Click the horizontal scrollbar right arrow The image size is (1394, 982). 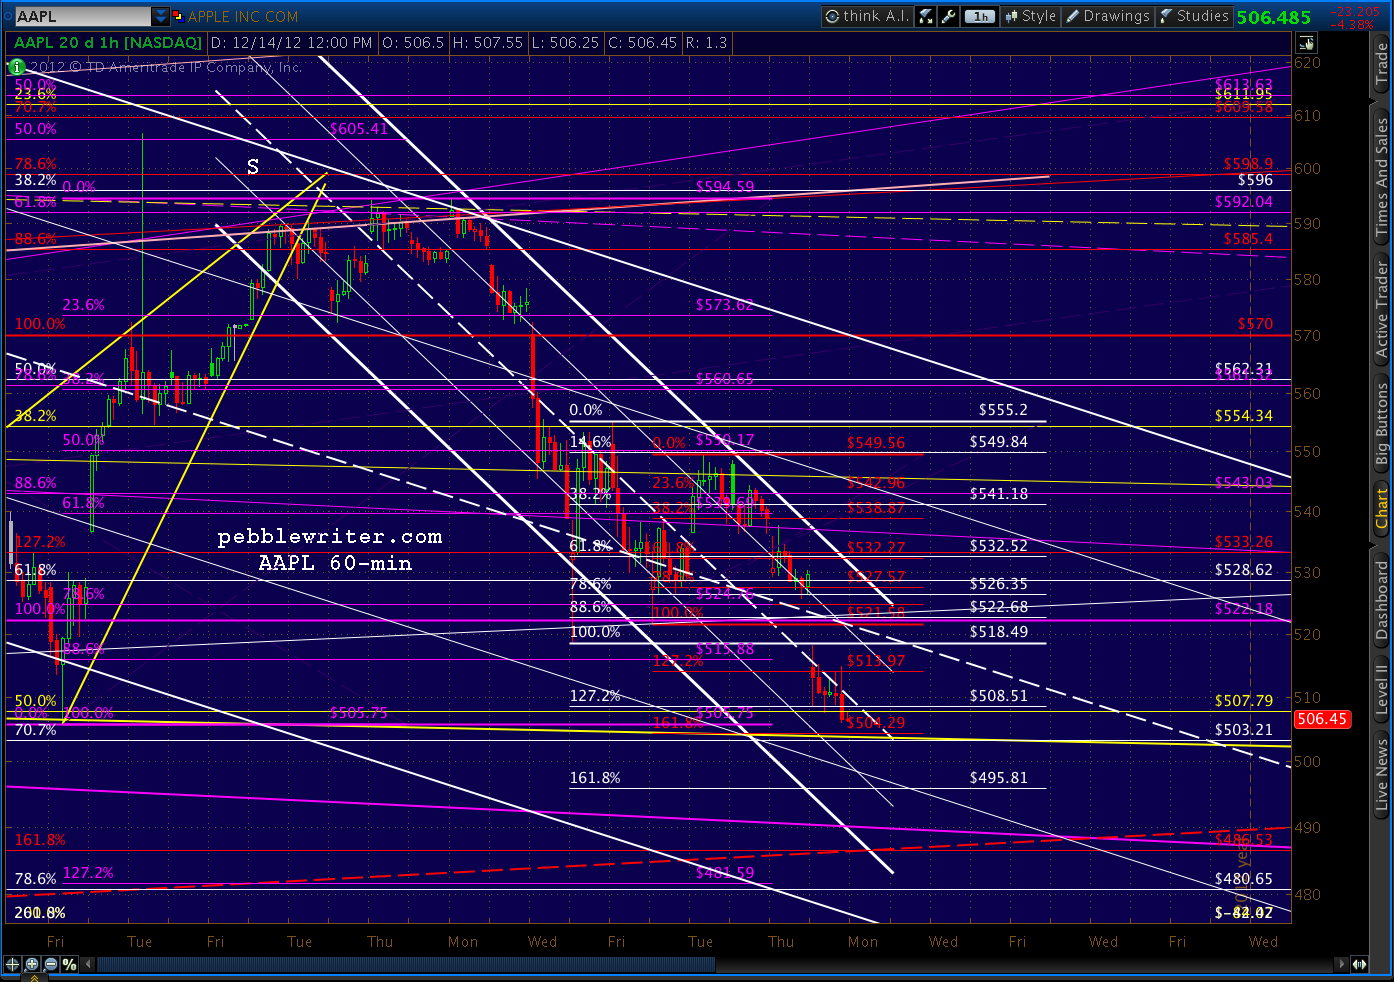pos(1342,964)
